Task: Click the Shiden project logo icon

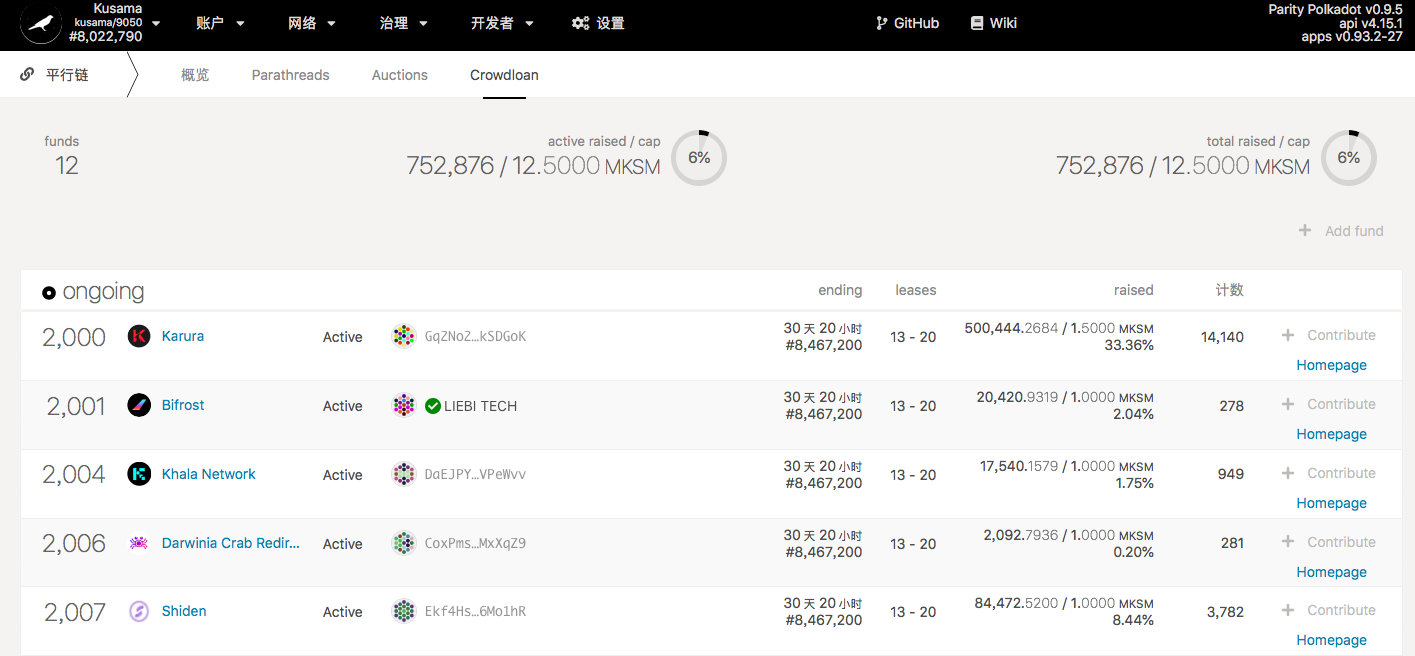Action: click(x=139, y=611)
